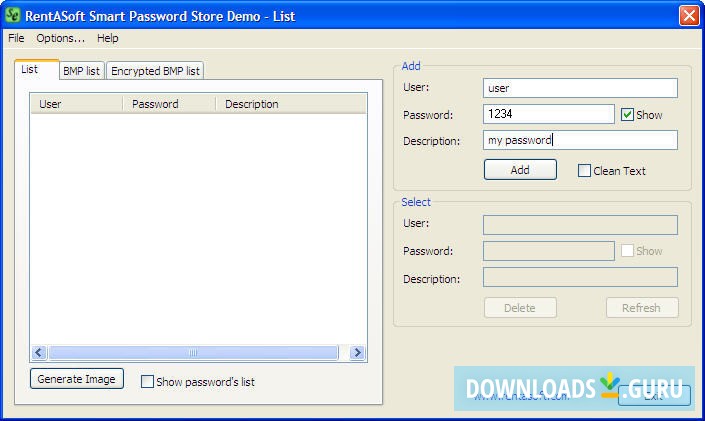Close the Smart Password Store window

[689, 16]
